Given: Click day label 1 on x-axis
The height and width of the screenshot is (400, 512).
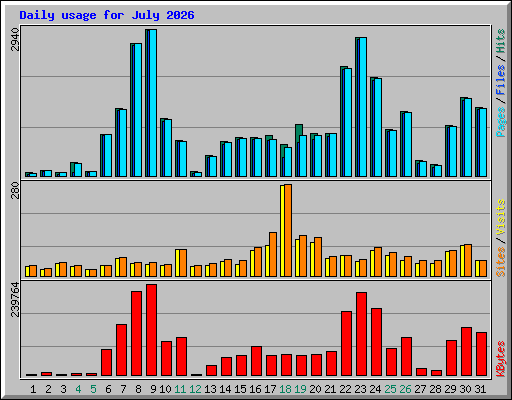Looking at the screenshot, I should [33, 389].
